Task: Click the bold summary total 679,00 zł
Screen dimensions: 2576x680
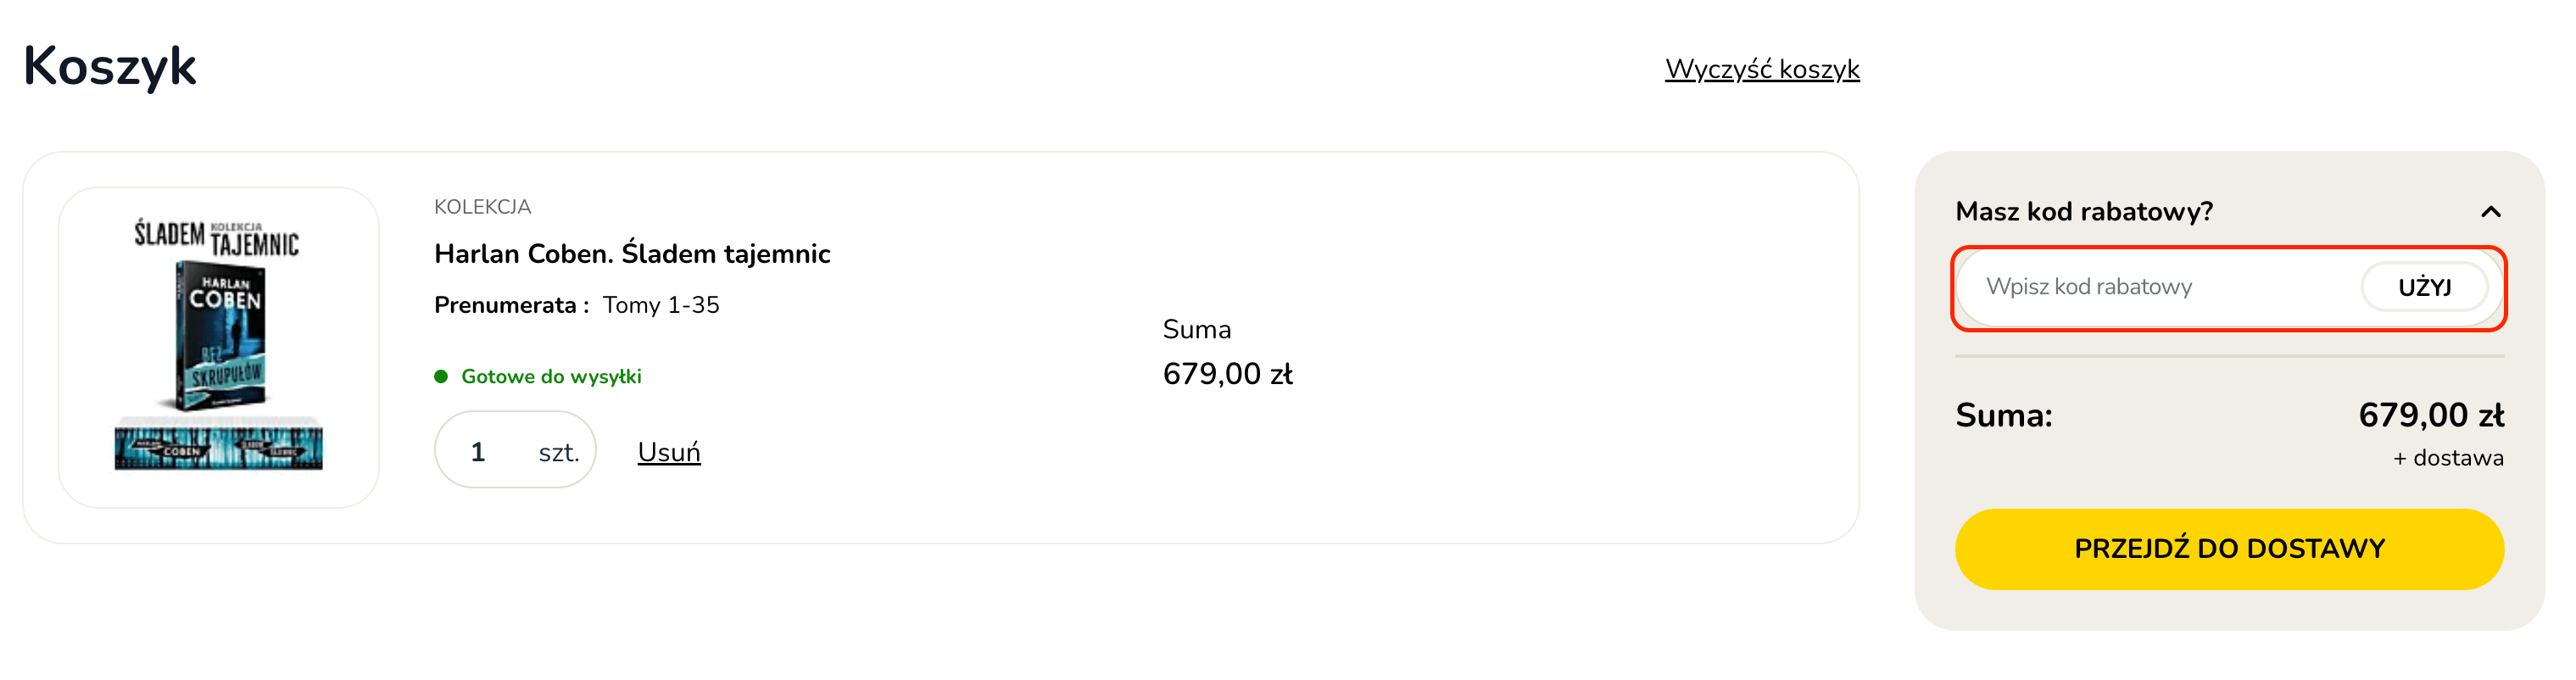Action: click(2431, 415)
